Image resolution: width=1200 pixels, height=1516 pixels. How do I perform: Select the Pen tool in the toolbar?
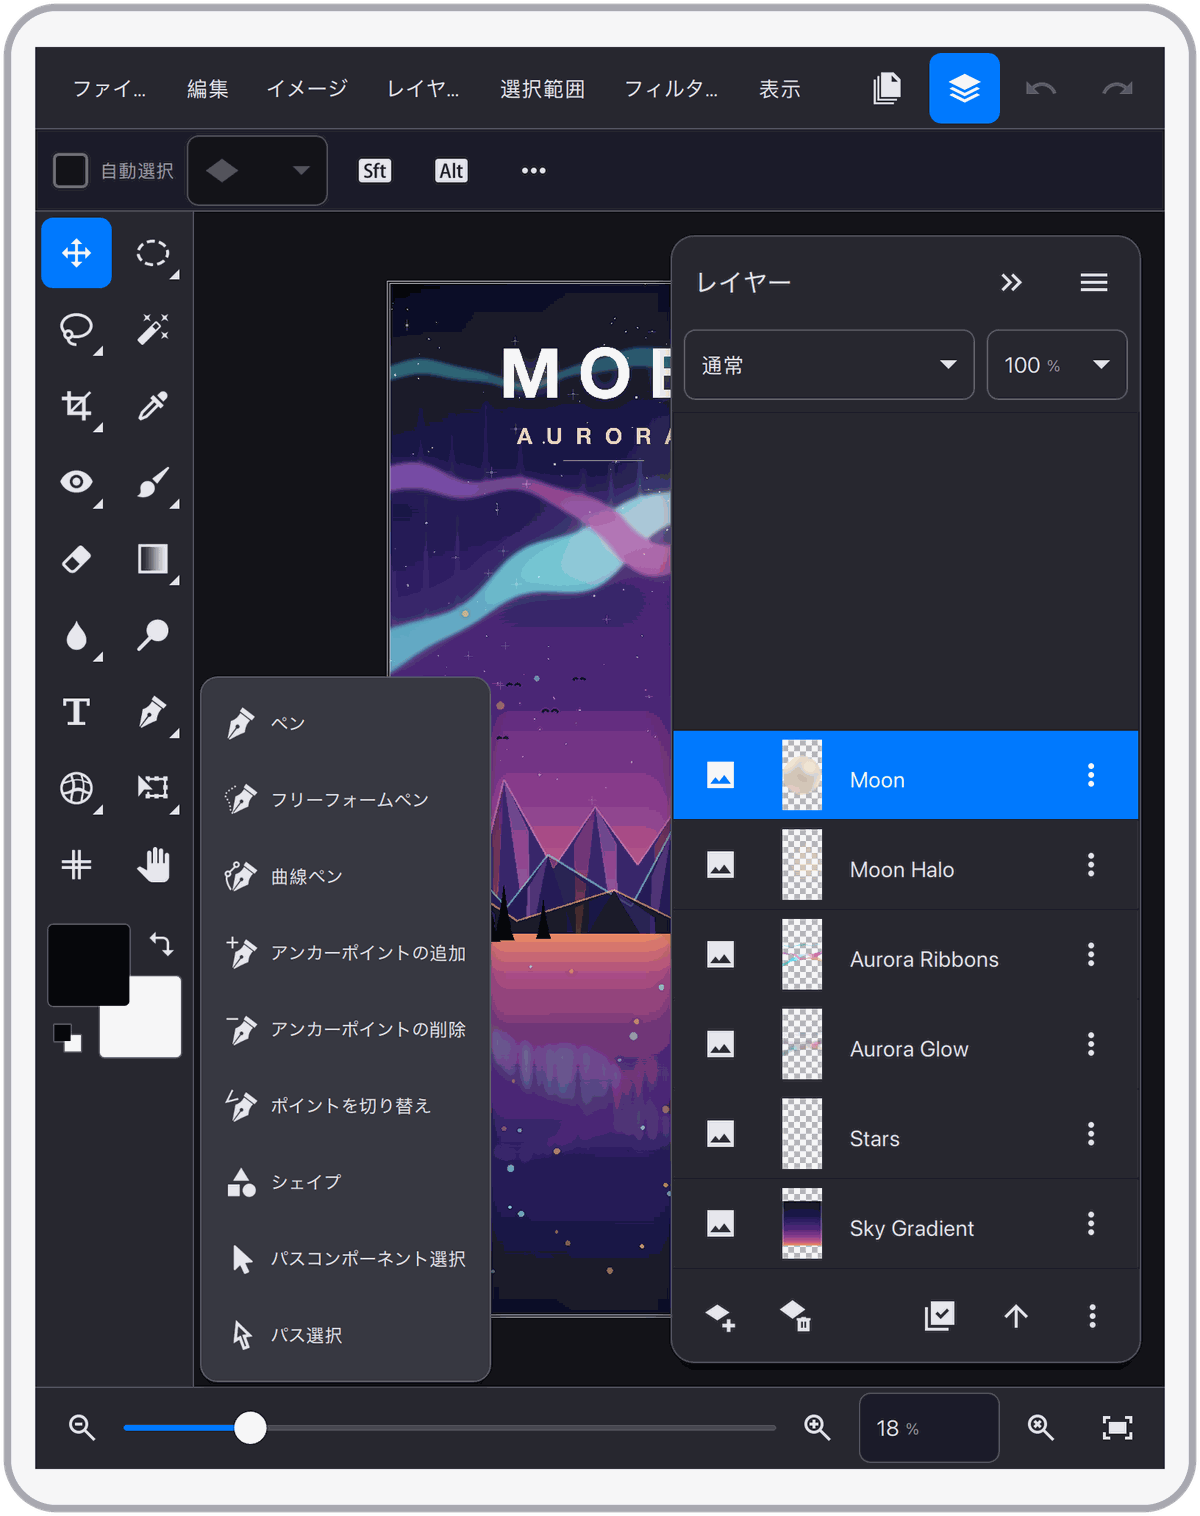tap(153, 712)
